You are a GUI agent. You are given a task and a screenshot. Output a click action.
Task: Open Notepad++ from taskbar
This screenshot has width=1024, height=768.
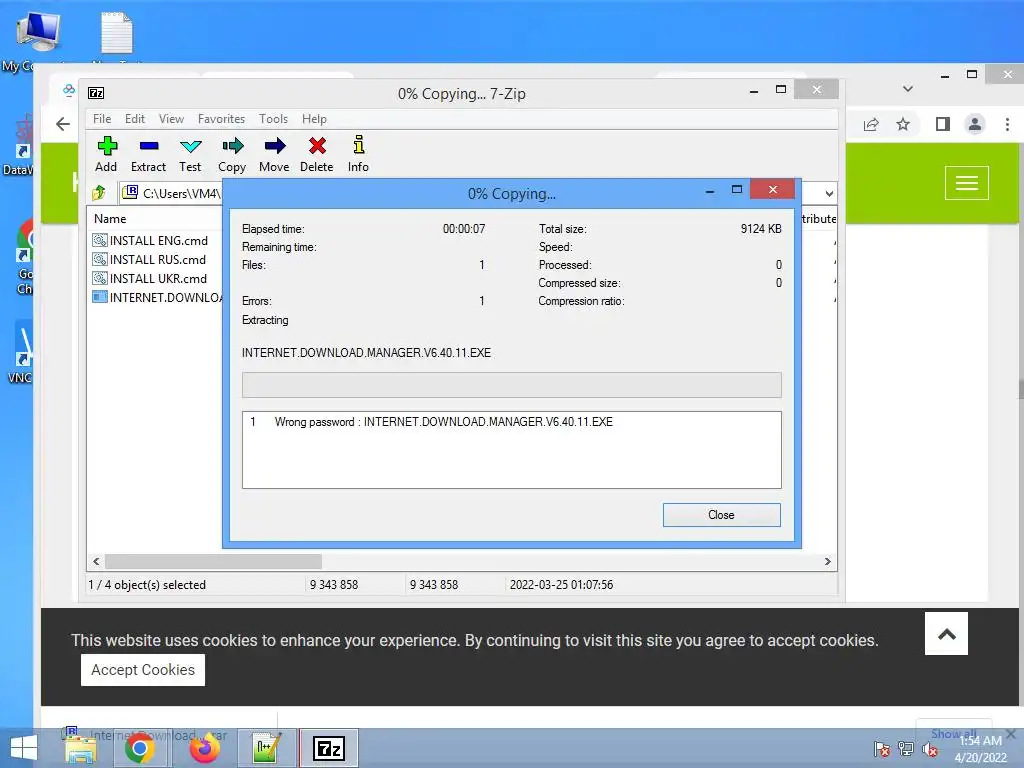[266, 748]
